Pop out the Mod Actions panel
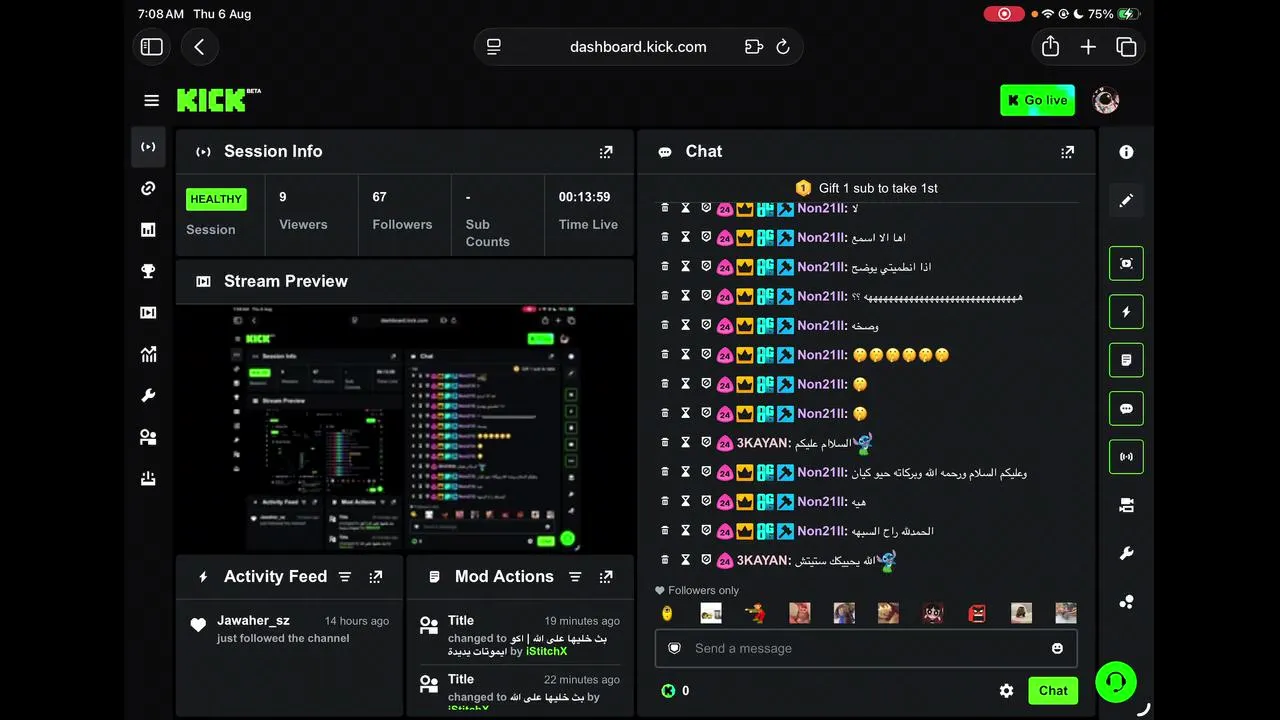This screenshot has height=720, width=1280. 606,577
